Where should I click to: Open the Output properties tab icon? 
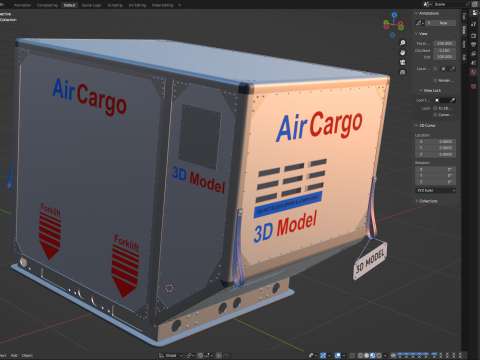tap(473, 44)
